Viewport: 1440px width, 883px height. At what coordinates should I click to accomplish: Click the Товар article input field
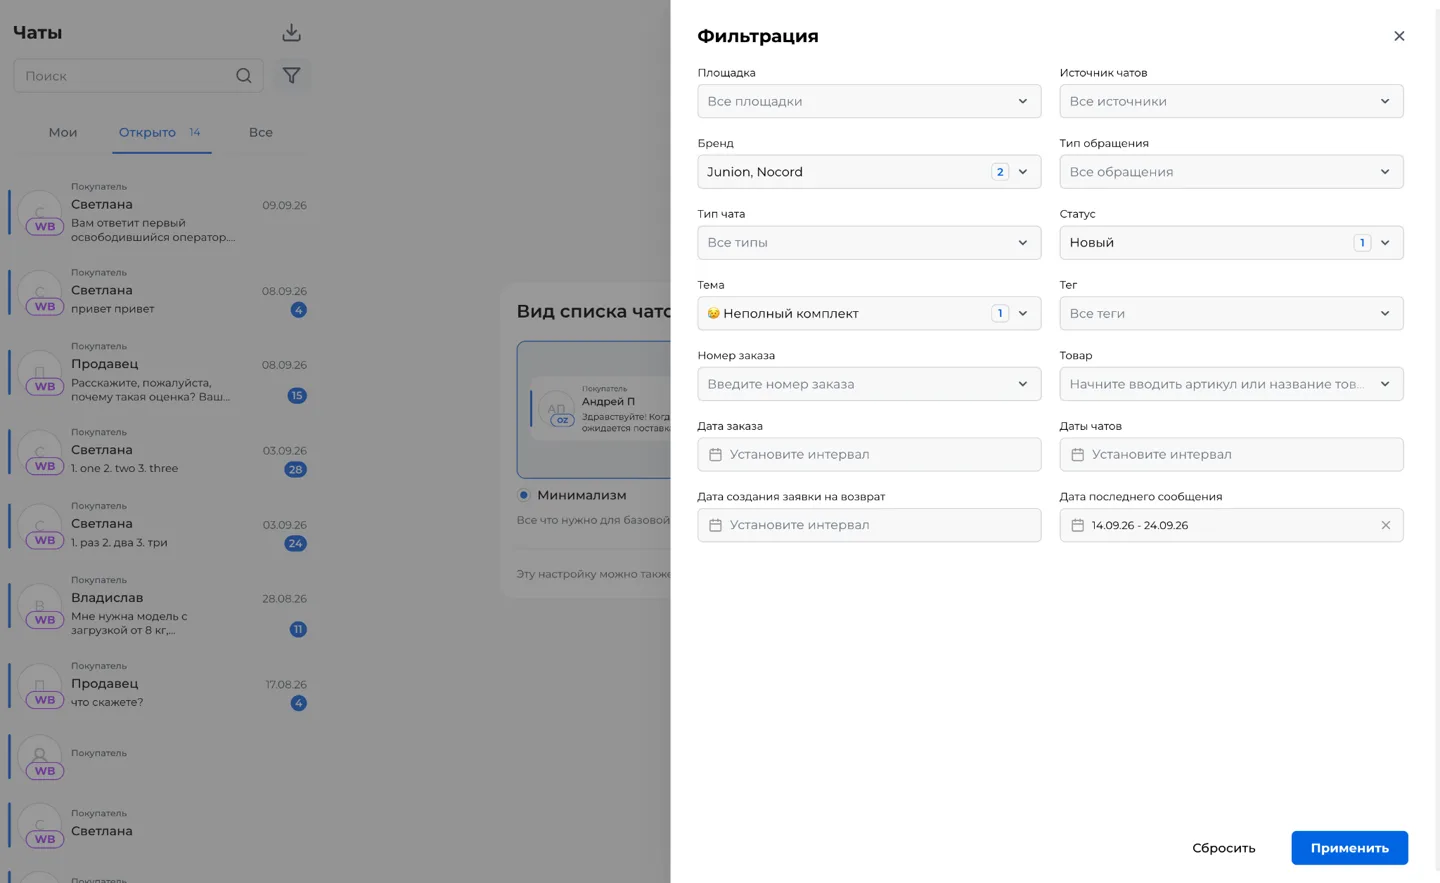point(1231,384)
